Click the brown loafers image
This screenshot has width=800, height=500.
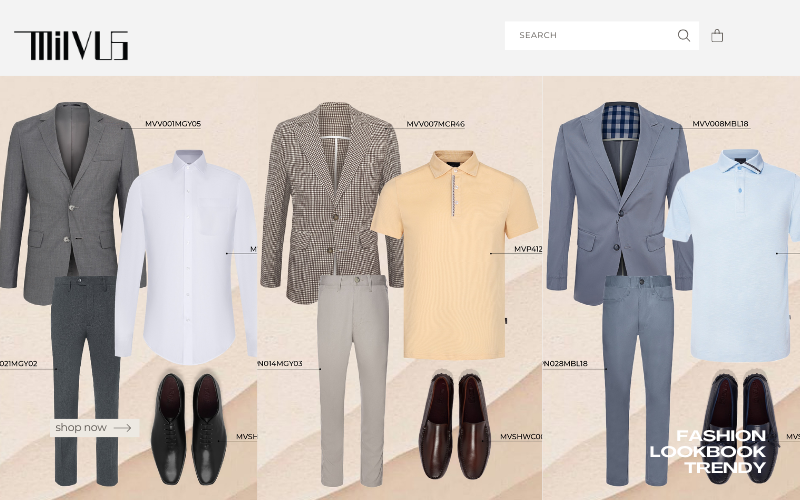pyautogui.click(x=455, y=426)
